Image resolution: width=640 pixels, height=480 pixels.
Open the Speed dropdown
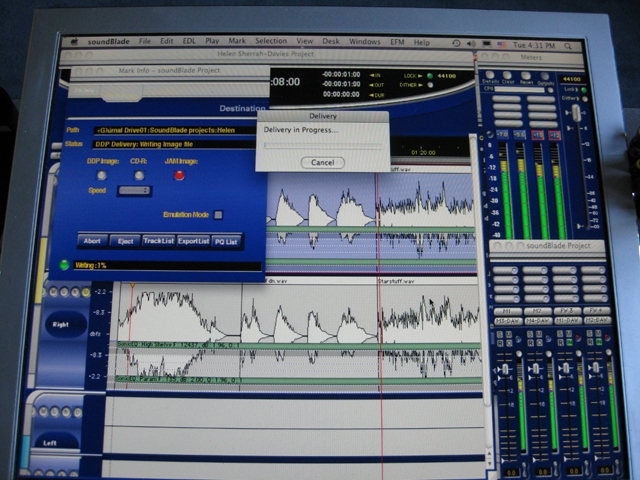pos(134,191)
